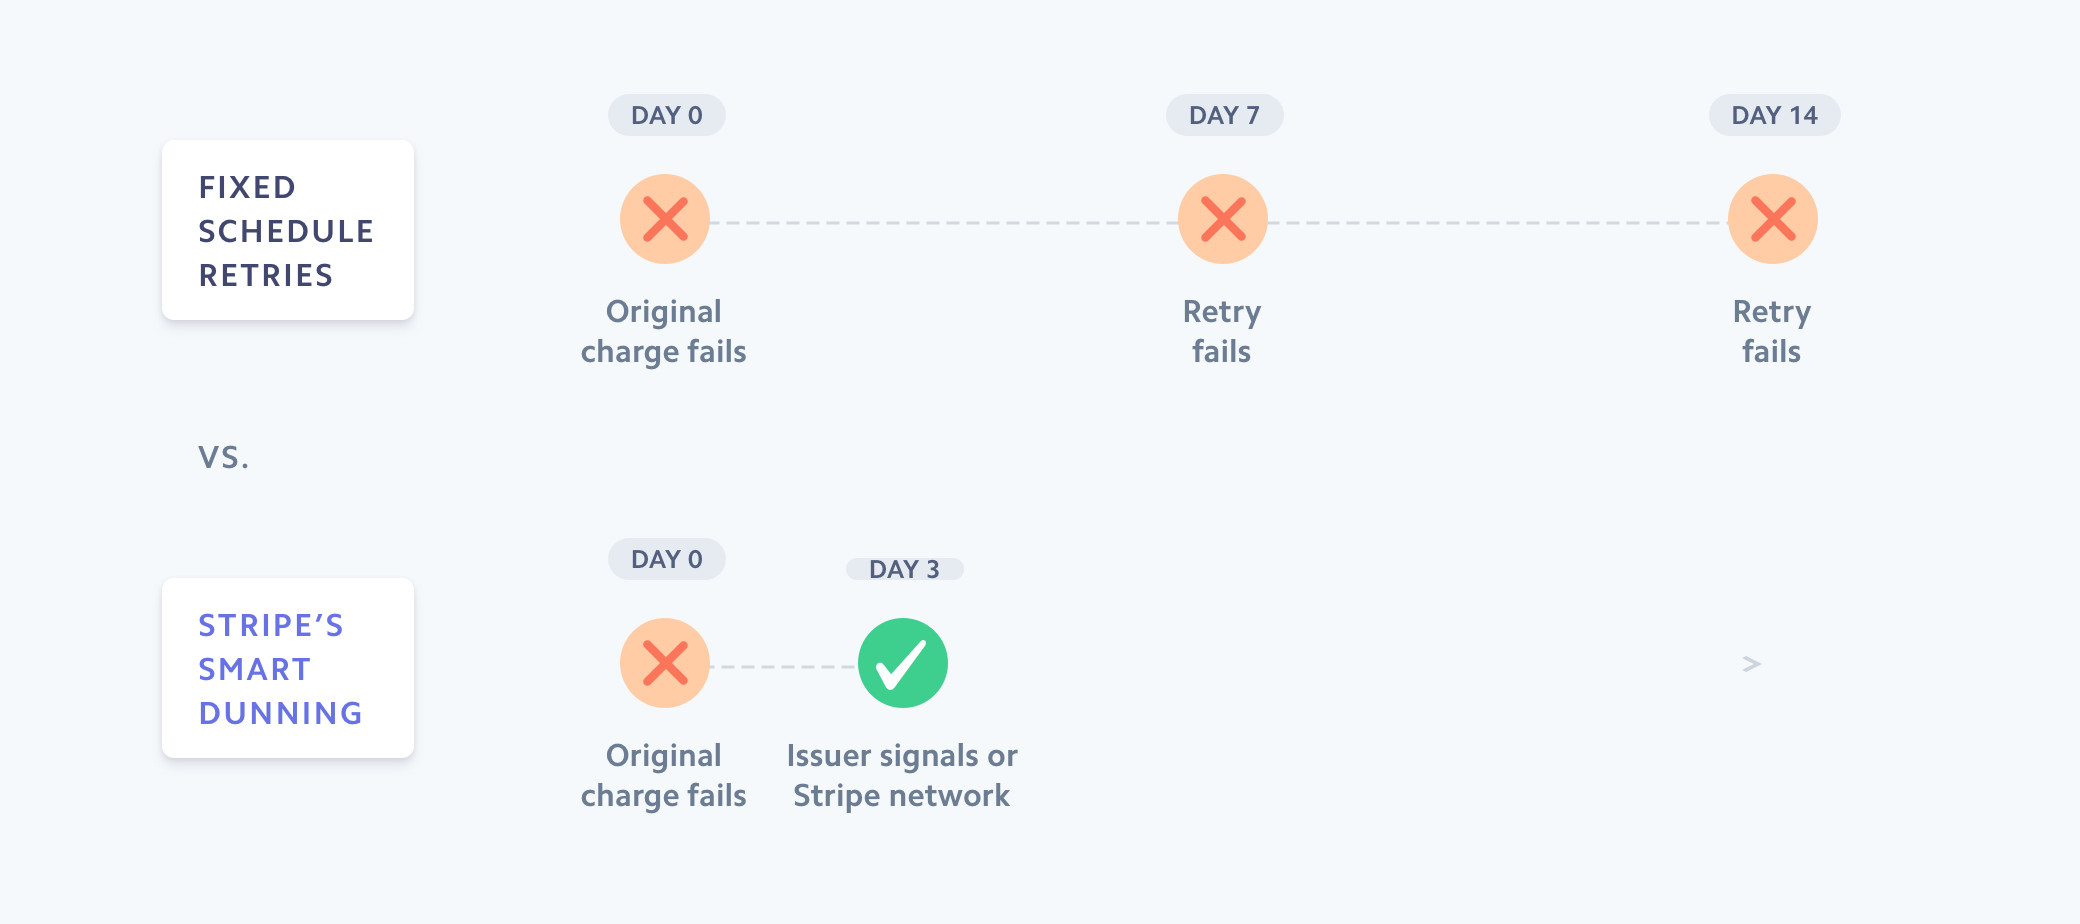Click 'Original charge fails' label in fixed schedule row
The height and width of the screenshot is (924, 2080).
pos(664,331)
